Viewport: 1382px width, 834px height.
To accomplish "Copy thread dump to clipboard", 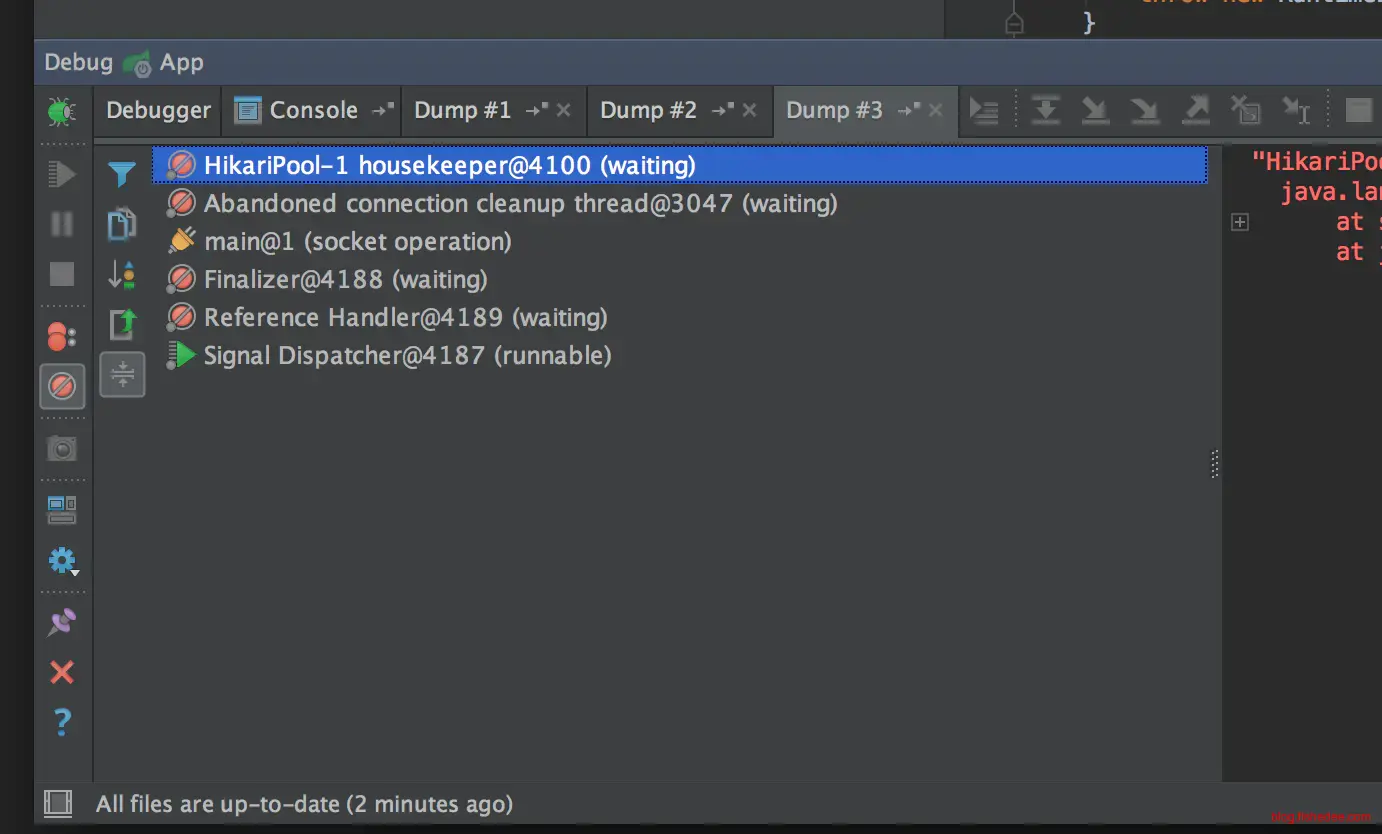I will tap(122, 225).
